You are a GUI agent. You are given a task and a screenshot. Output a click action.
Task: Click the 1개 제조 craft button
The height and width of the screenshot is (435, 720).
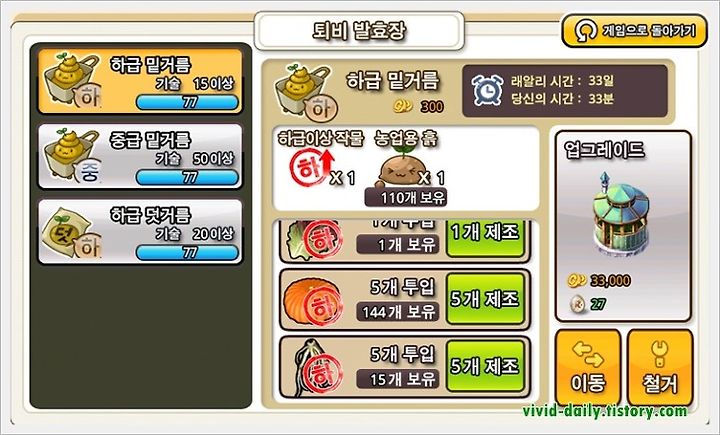click(x=485, y=237)
